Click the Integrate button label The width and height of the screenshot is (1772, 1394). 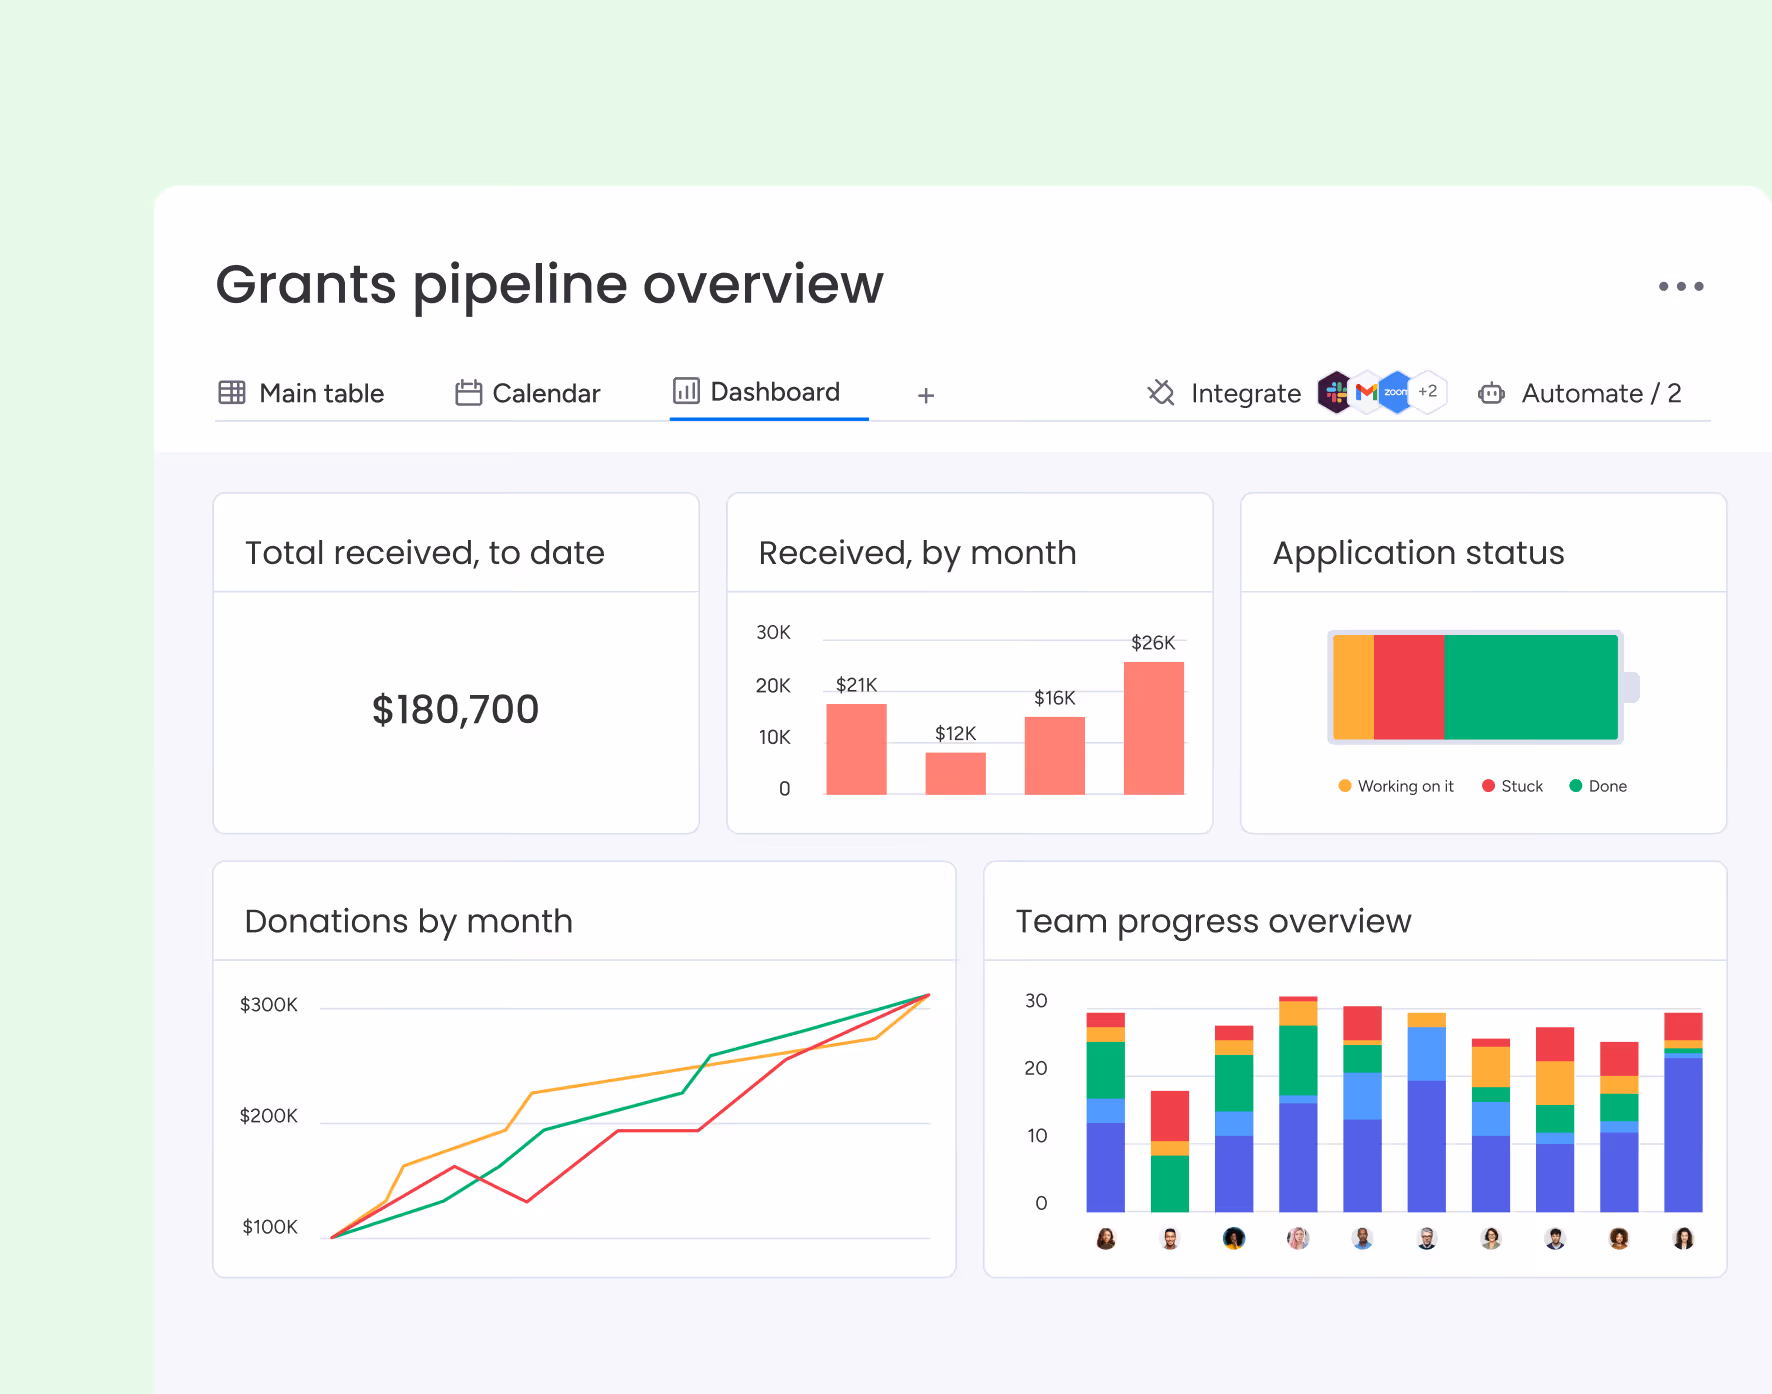click(x=1246, y=393)
